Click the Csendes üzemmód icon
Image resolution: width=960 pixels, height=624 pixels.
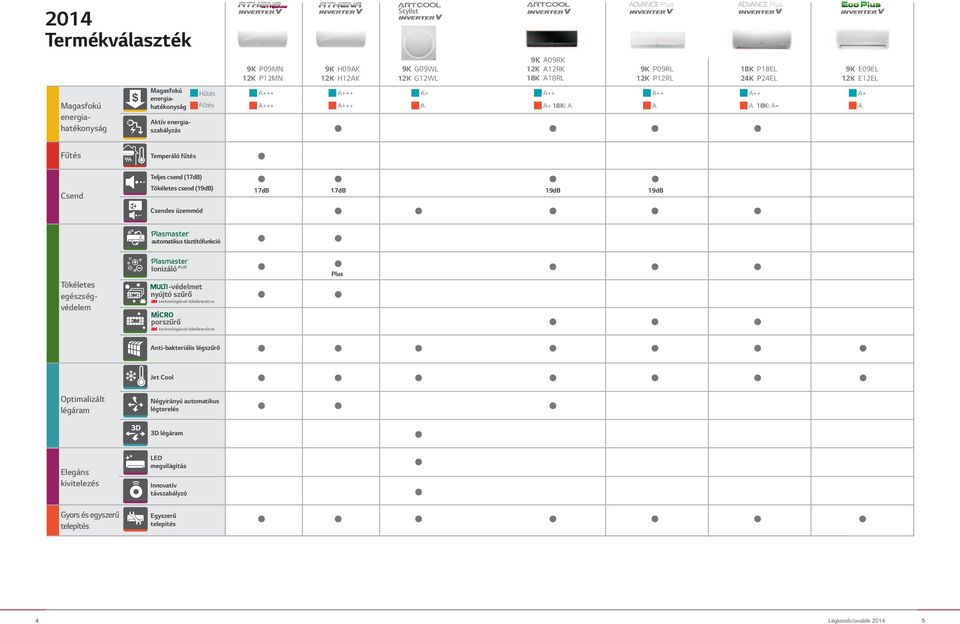click(x=135, y=210)
